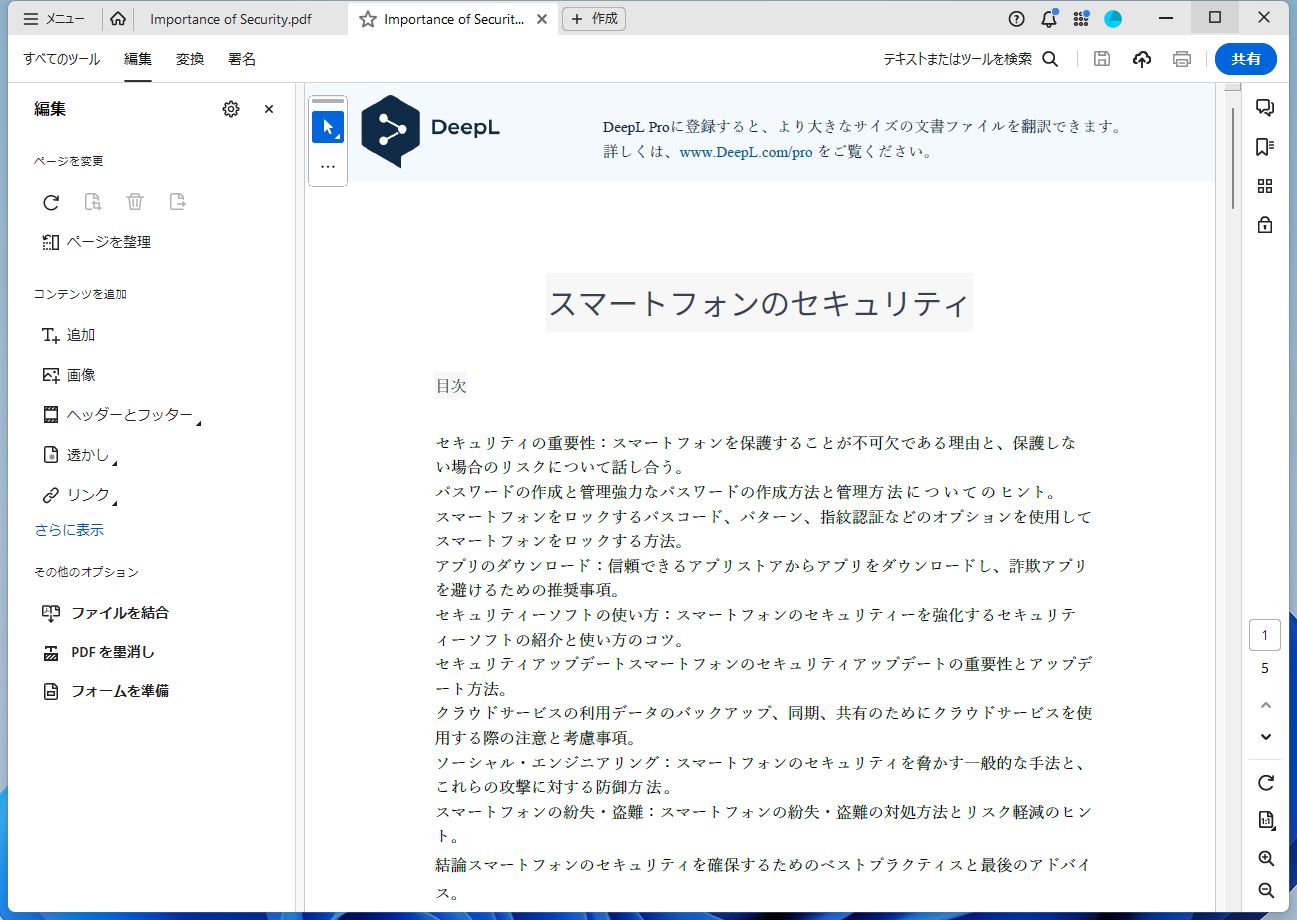This screenshot has width=1297, height=920.
Task: Save to cloud using the upload icon
Action: (1141, 59)
